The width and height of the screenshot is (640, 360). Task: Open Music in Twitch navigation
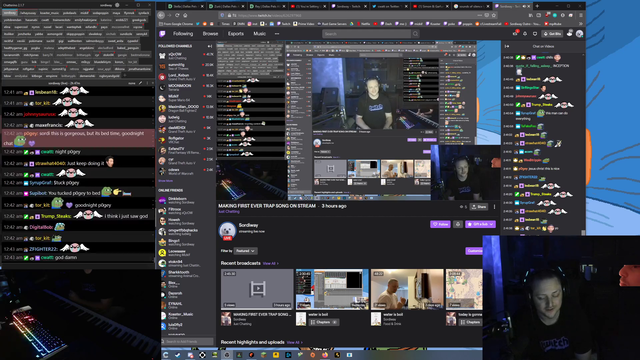tap(260, 34)
